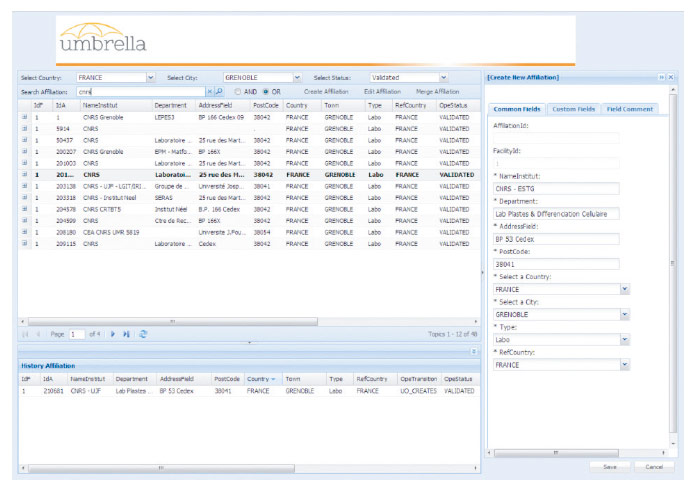Refresh the affiliation grid
Viewport: 699px width, 489px height.
[143, 334]
